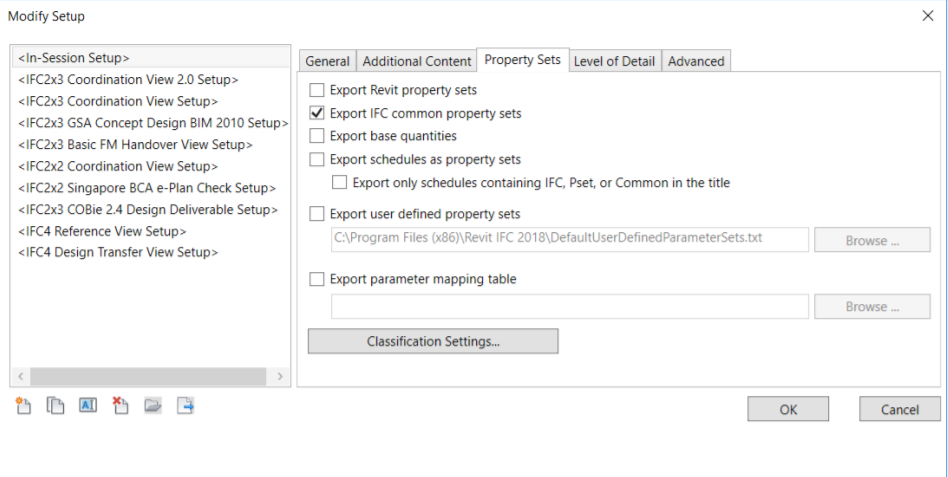Screen dimensions: 948x477
Task: Click the setup list's left scroll arrow
Action: pos(21,376)
